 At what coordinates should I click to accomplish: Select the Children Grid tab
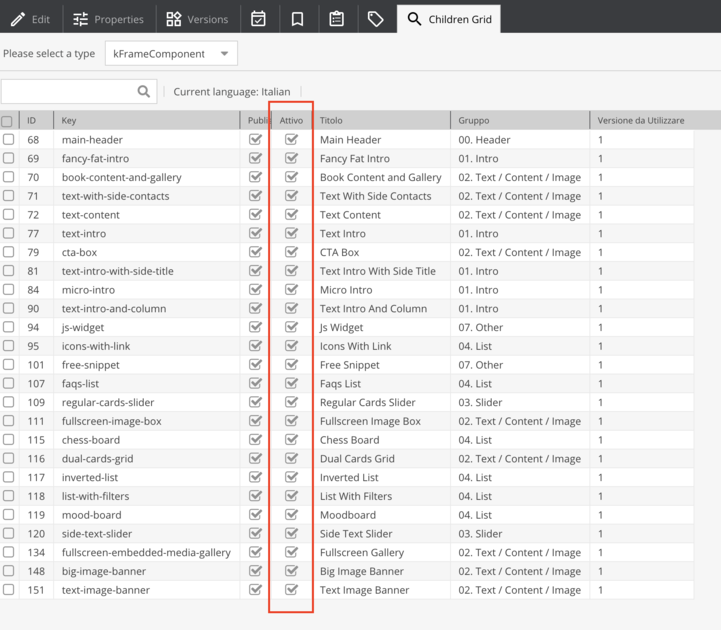click(x=449, y=19)
